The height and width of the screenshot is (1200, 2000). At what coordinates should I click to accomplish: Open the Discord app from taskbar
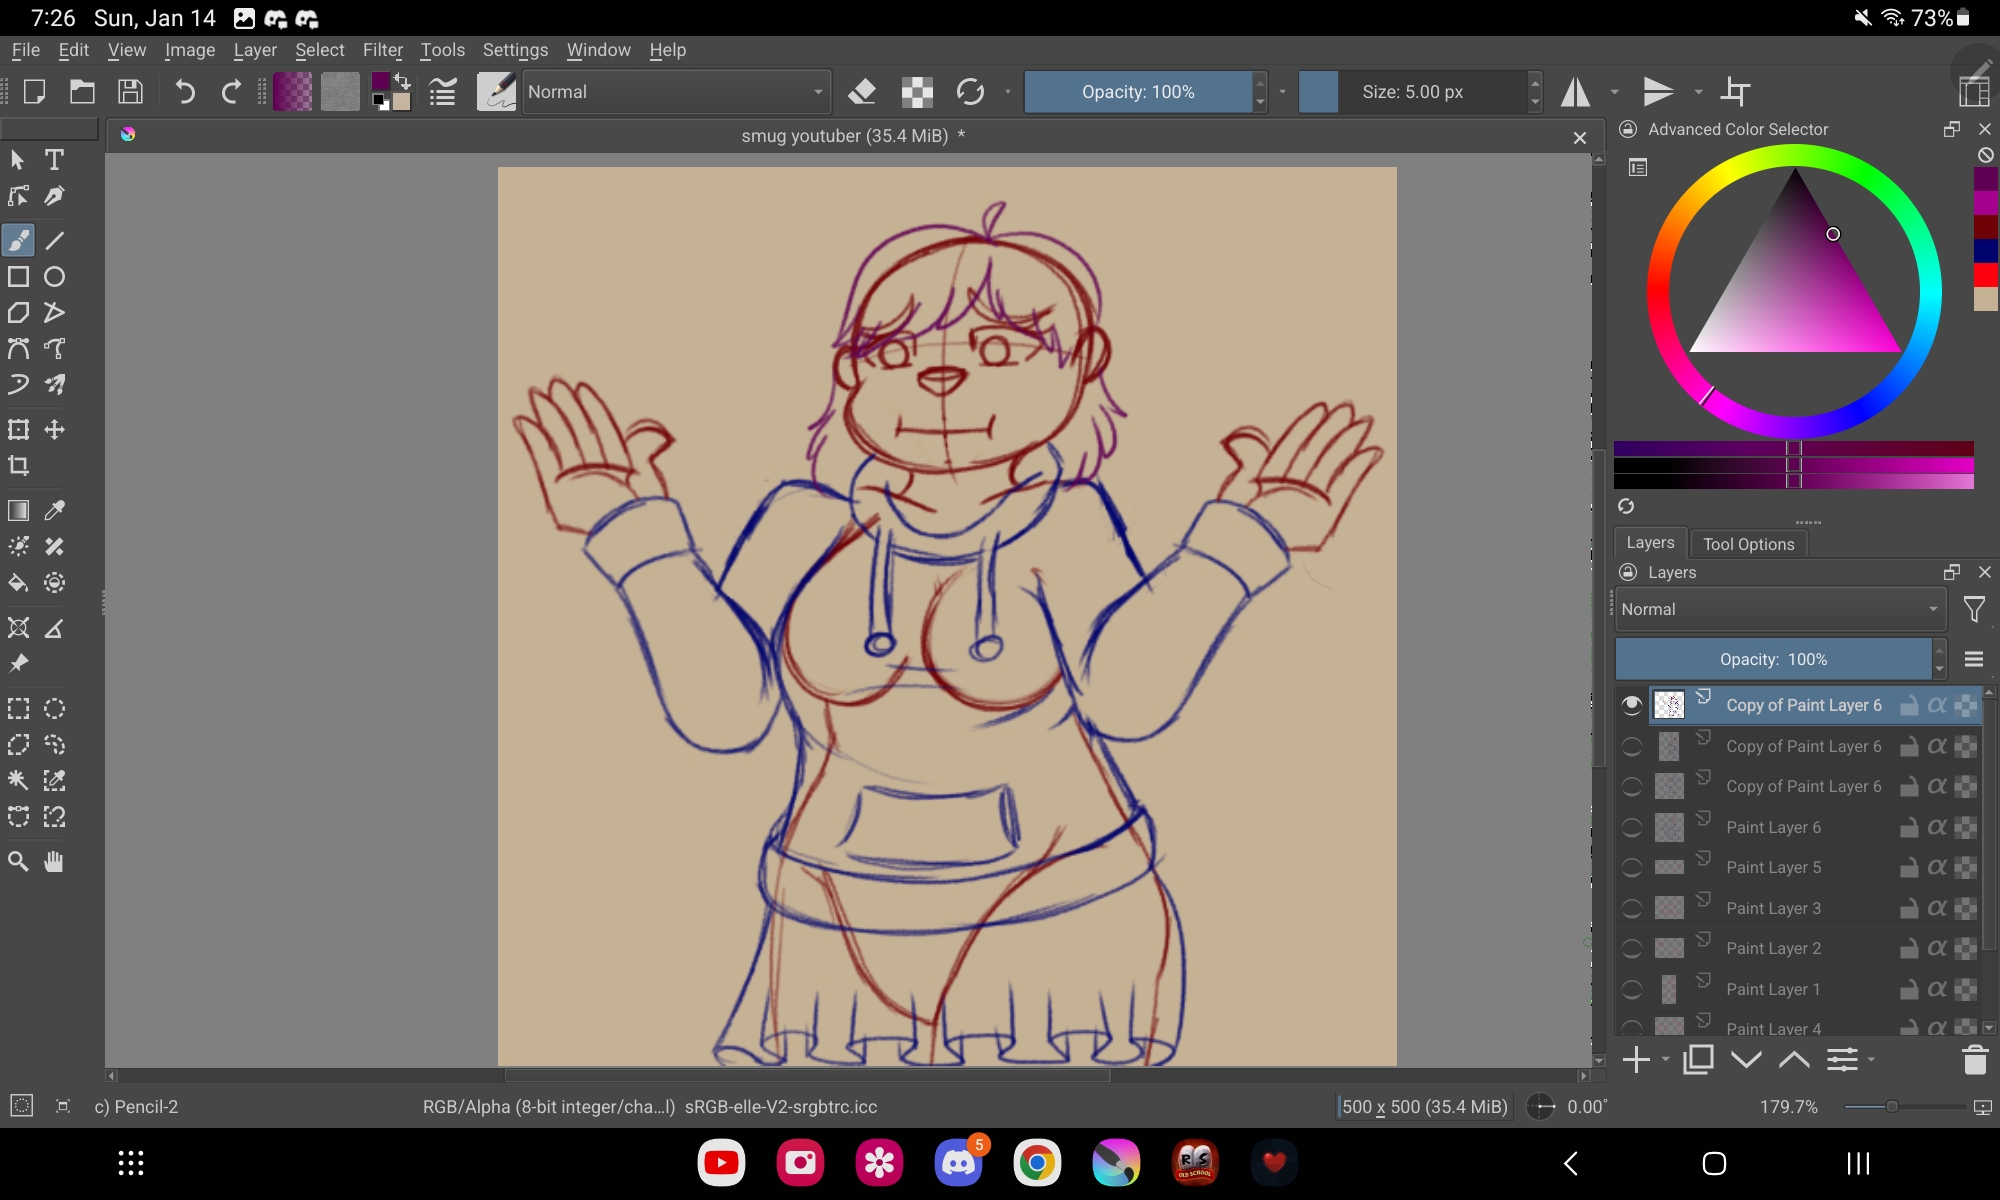click(958, 1163)
